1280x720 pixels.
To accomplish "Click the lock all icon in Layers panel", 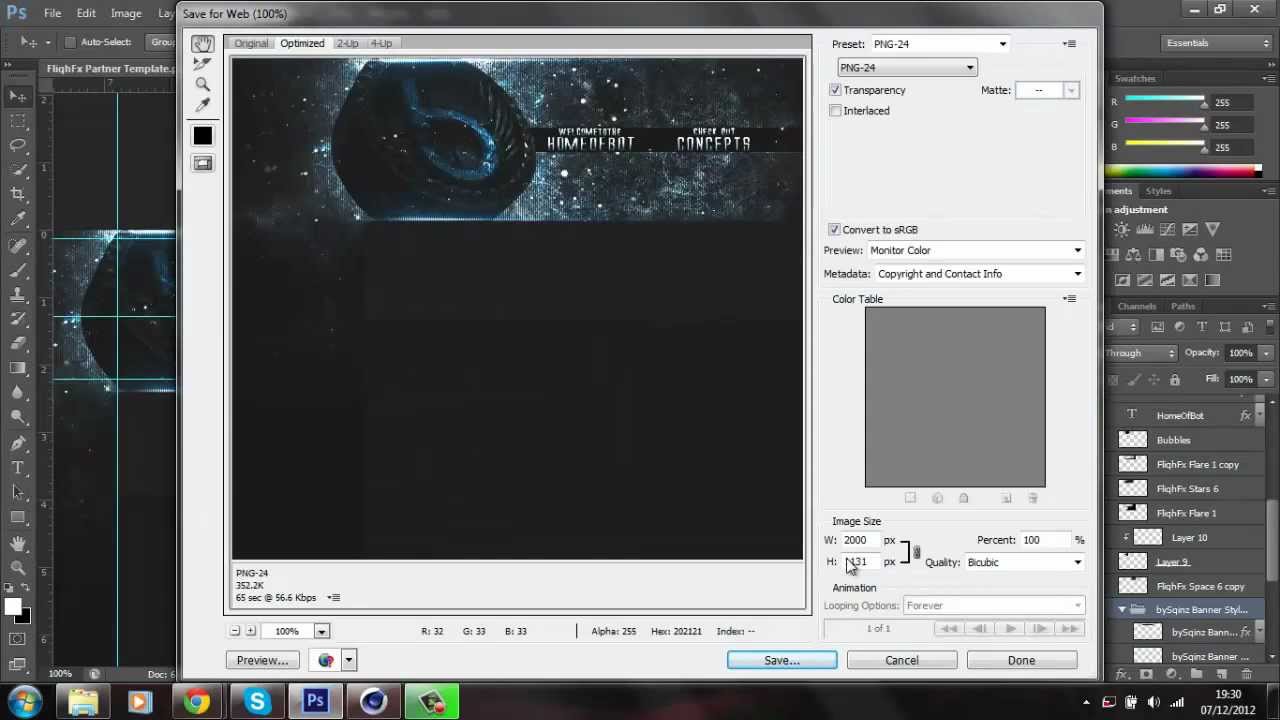I will click(1175, 380).
